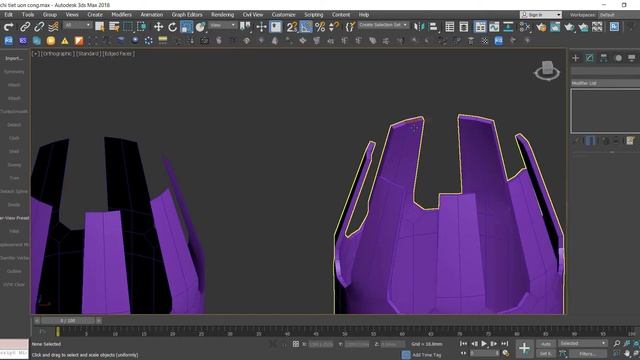Open the Help menu

click(364, 15)
